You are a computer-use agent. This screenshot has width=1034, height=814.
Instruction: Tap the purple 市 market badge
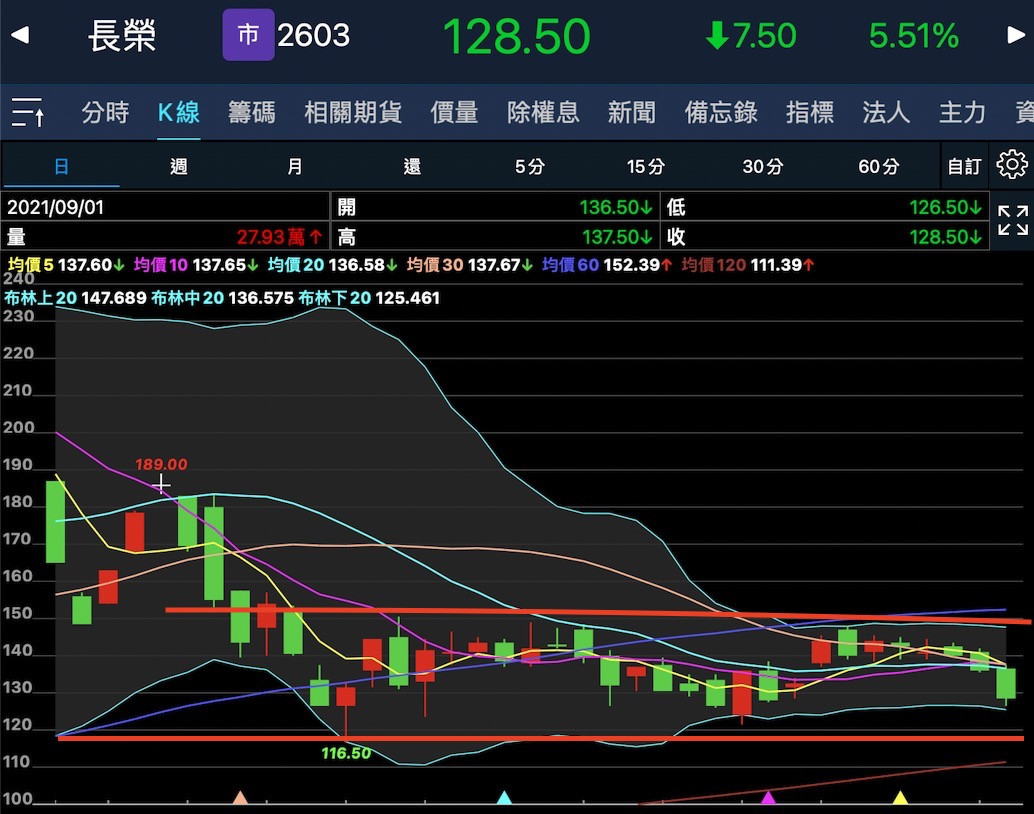click(x=248, y=36)
